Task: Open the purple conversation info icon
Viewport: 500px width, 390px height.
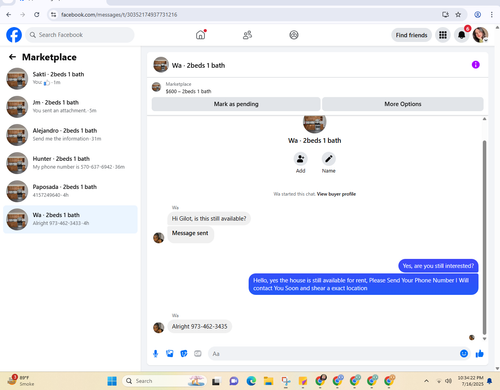Action: click(475, 65)
